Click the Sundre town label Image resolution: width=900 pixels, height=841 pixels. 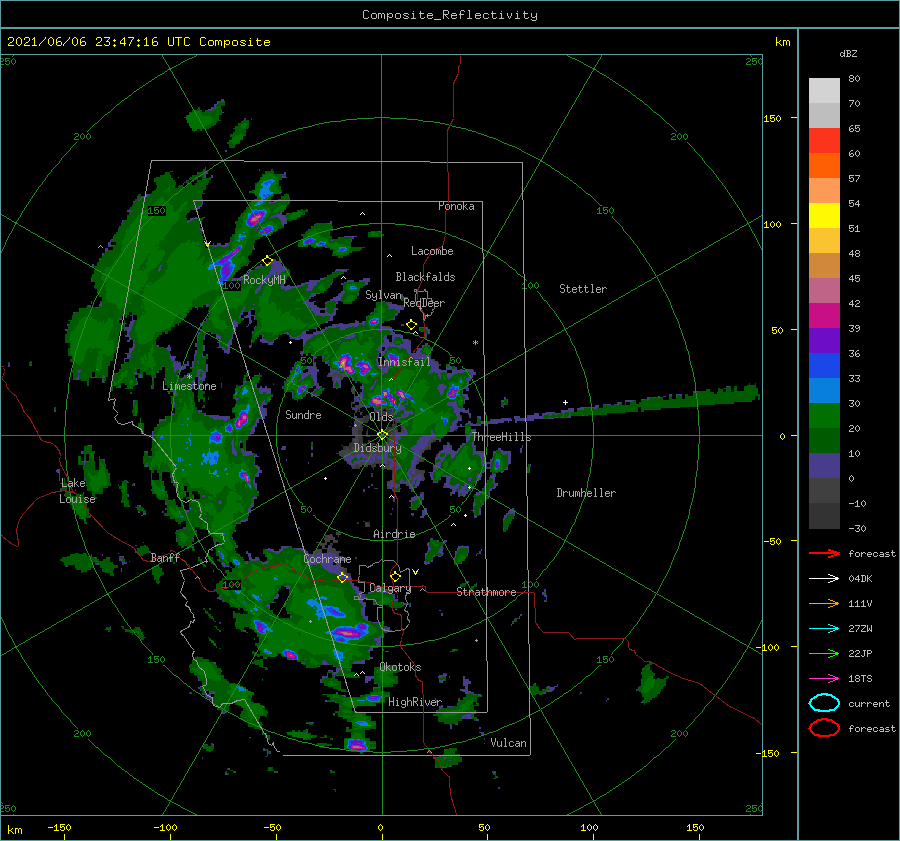pyautogui.click(x=303, y=414)
